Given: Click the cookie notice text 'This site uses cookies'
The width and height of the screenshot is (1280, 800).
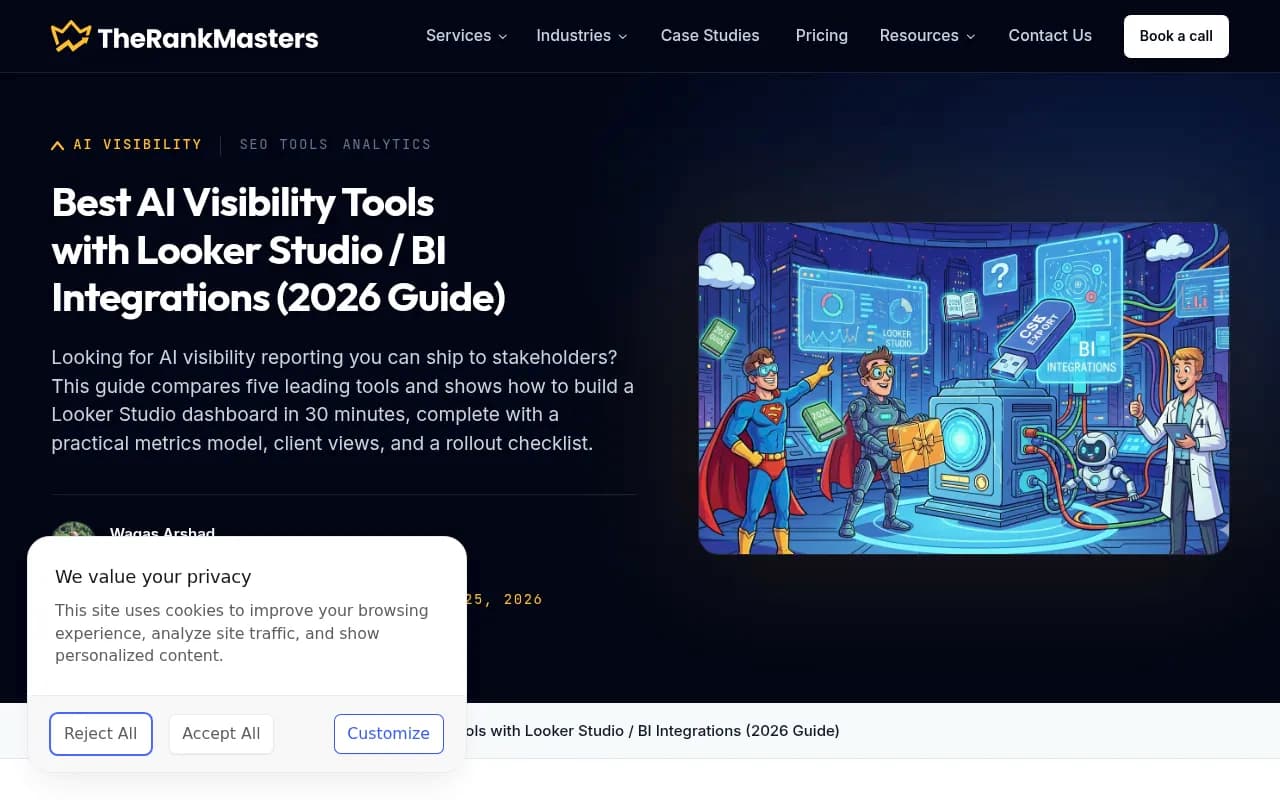Looking at the screenshot, I should pyautogui.click(x=242, y=633).
